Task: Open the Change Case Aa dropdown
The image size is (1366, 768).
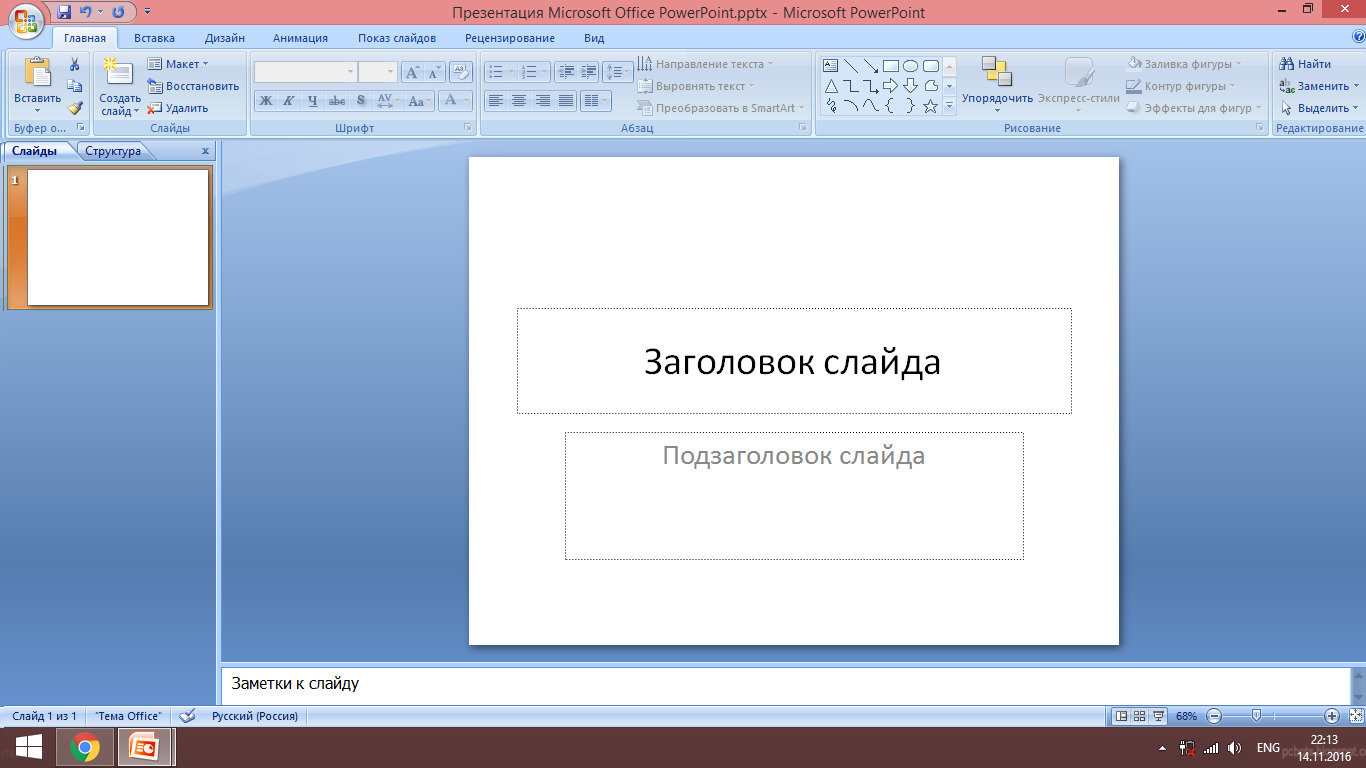Action: tap(420, 100)
